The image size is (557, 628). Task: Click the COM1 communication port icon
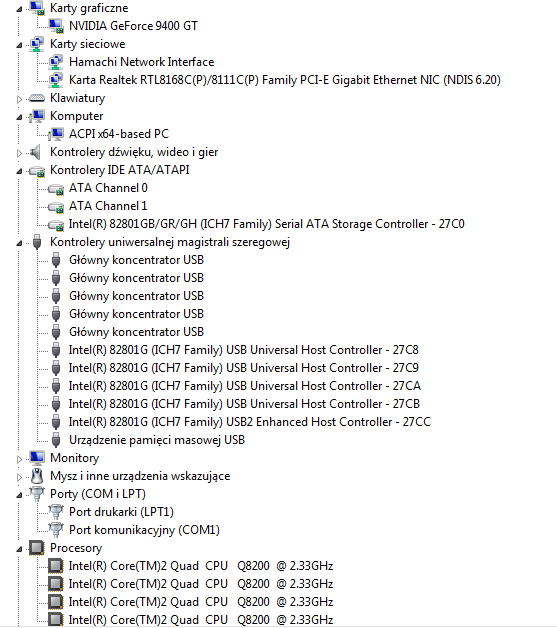(x=56, y=529)
